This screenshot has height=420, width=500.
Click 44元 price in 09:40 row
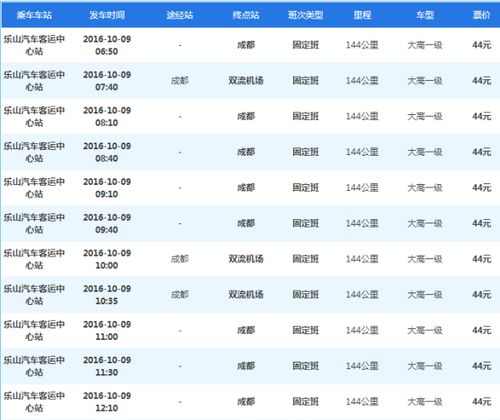(x=482, y=223)
